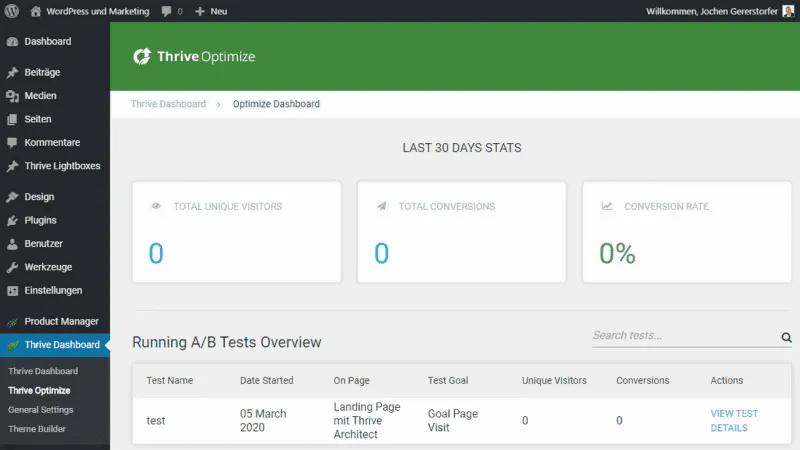Click the WordPress logo icon
This screenshot has width=800, height=450.
(12, 11)
